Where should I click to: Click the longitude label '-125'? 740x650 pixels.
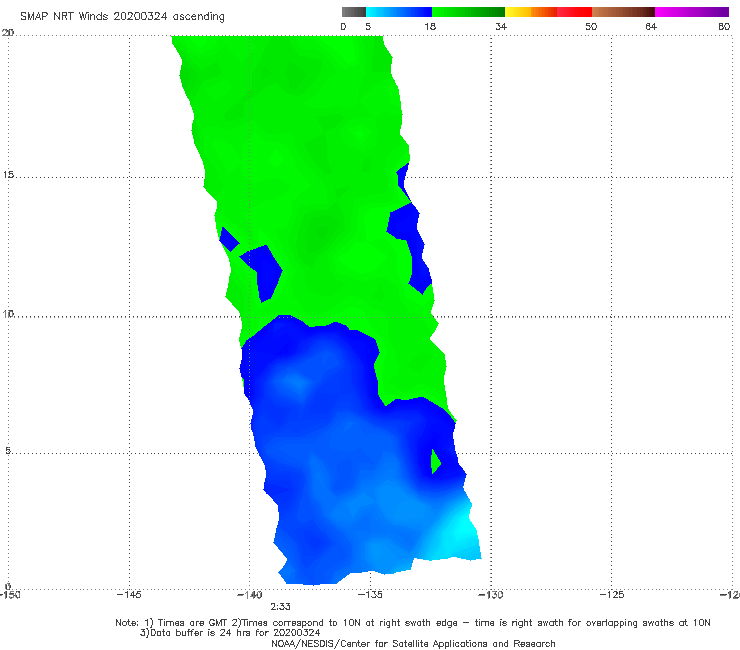612,595
